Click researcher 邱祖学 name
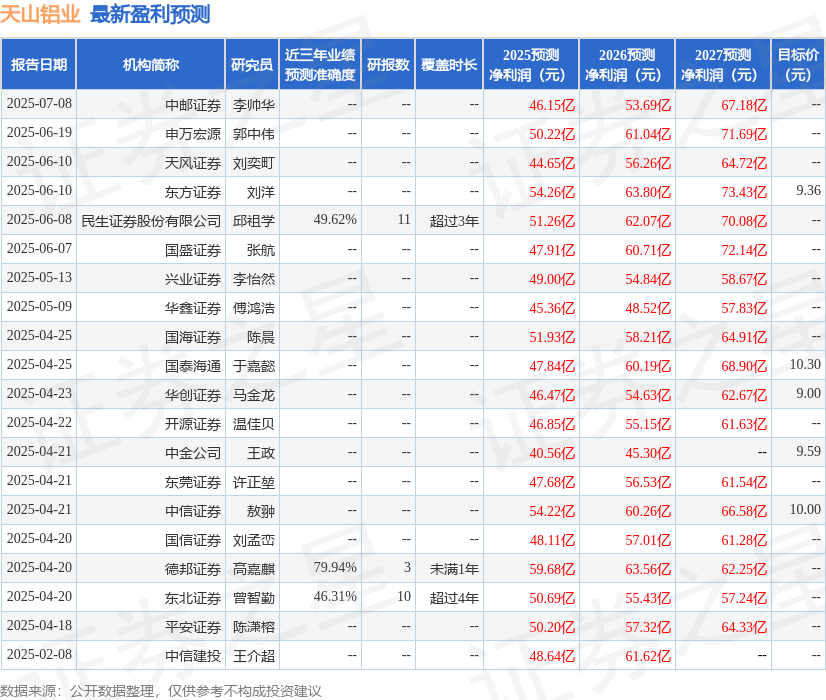Viewport: 826px width, 700px height. coord(253,220)
